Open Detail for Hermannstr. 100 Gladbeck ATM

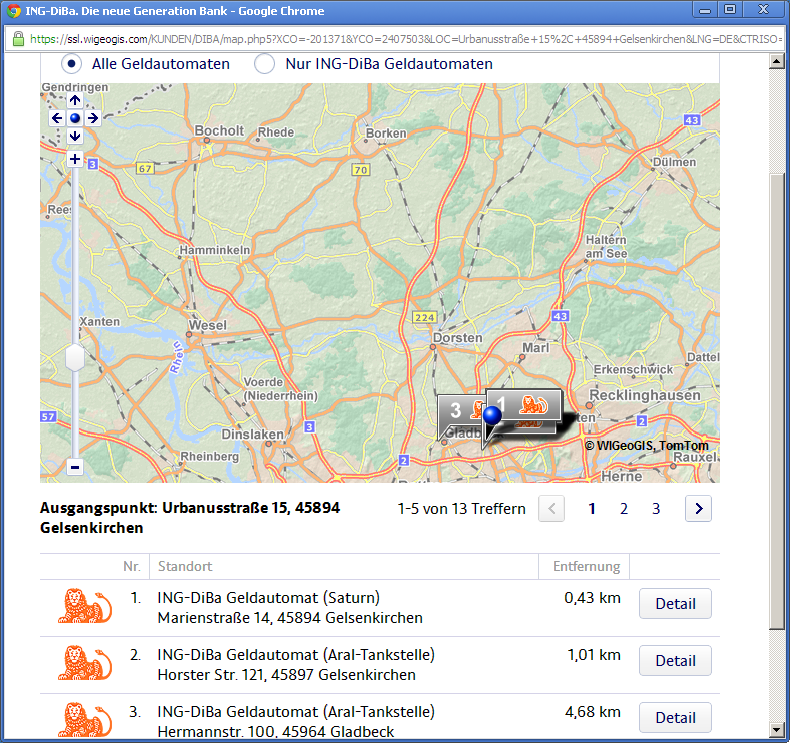pos(675,717)
